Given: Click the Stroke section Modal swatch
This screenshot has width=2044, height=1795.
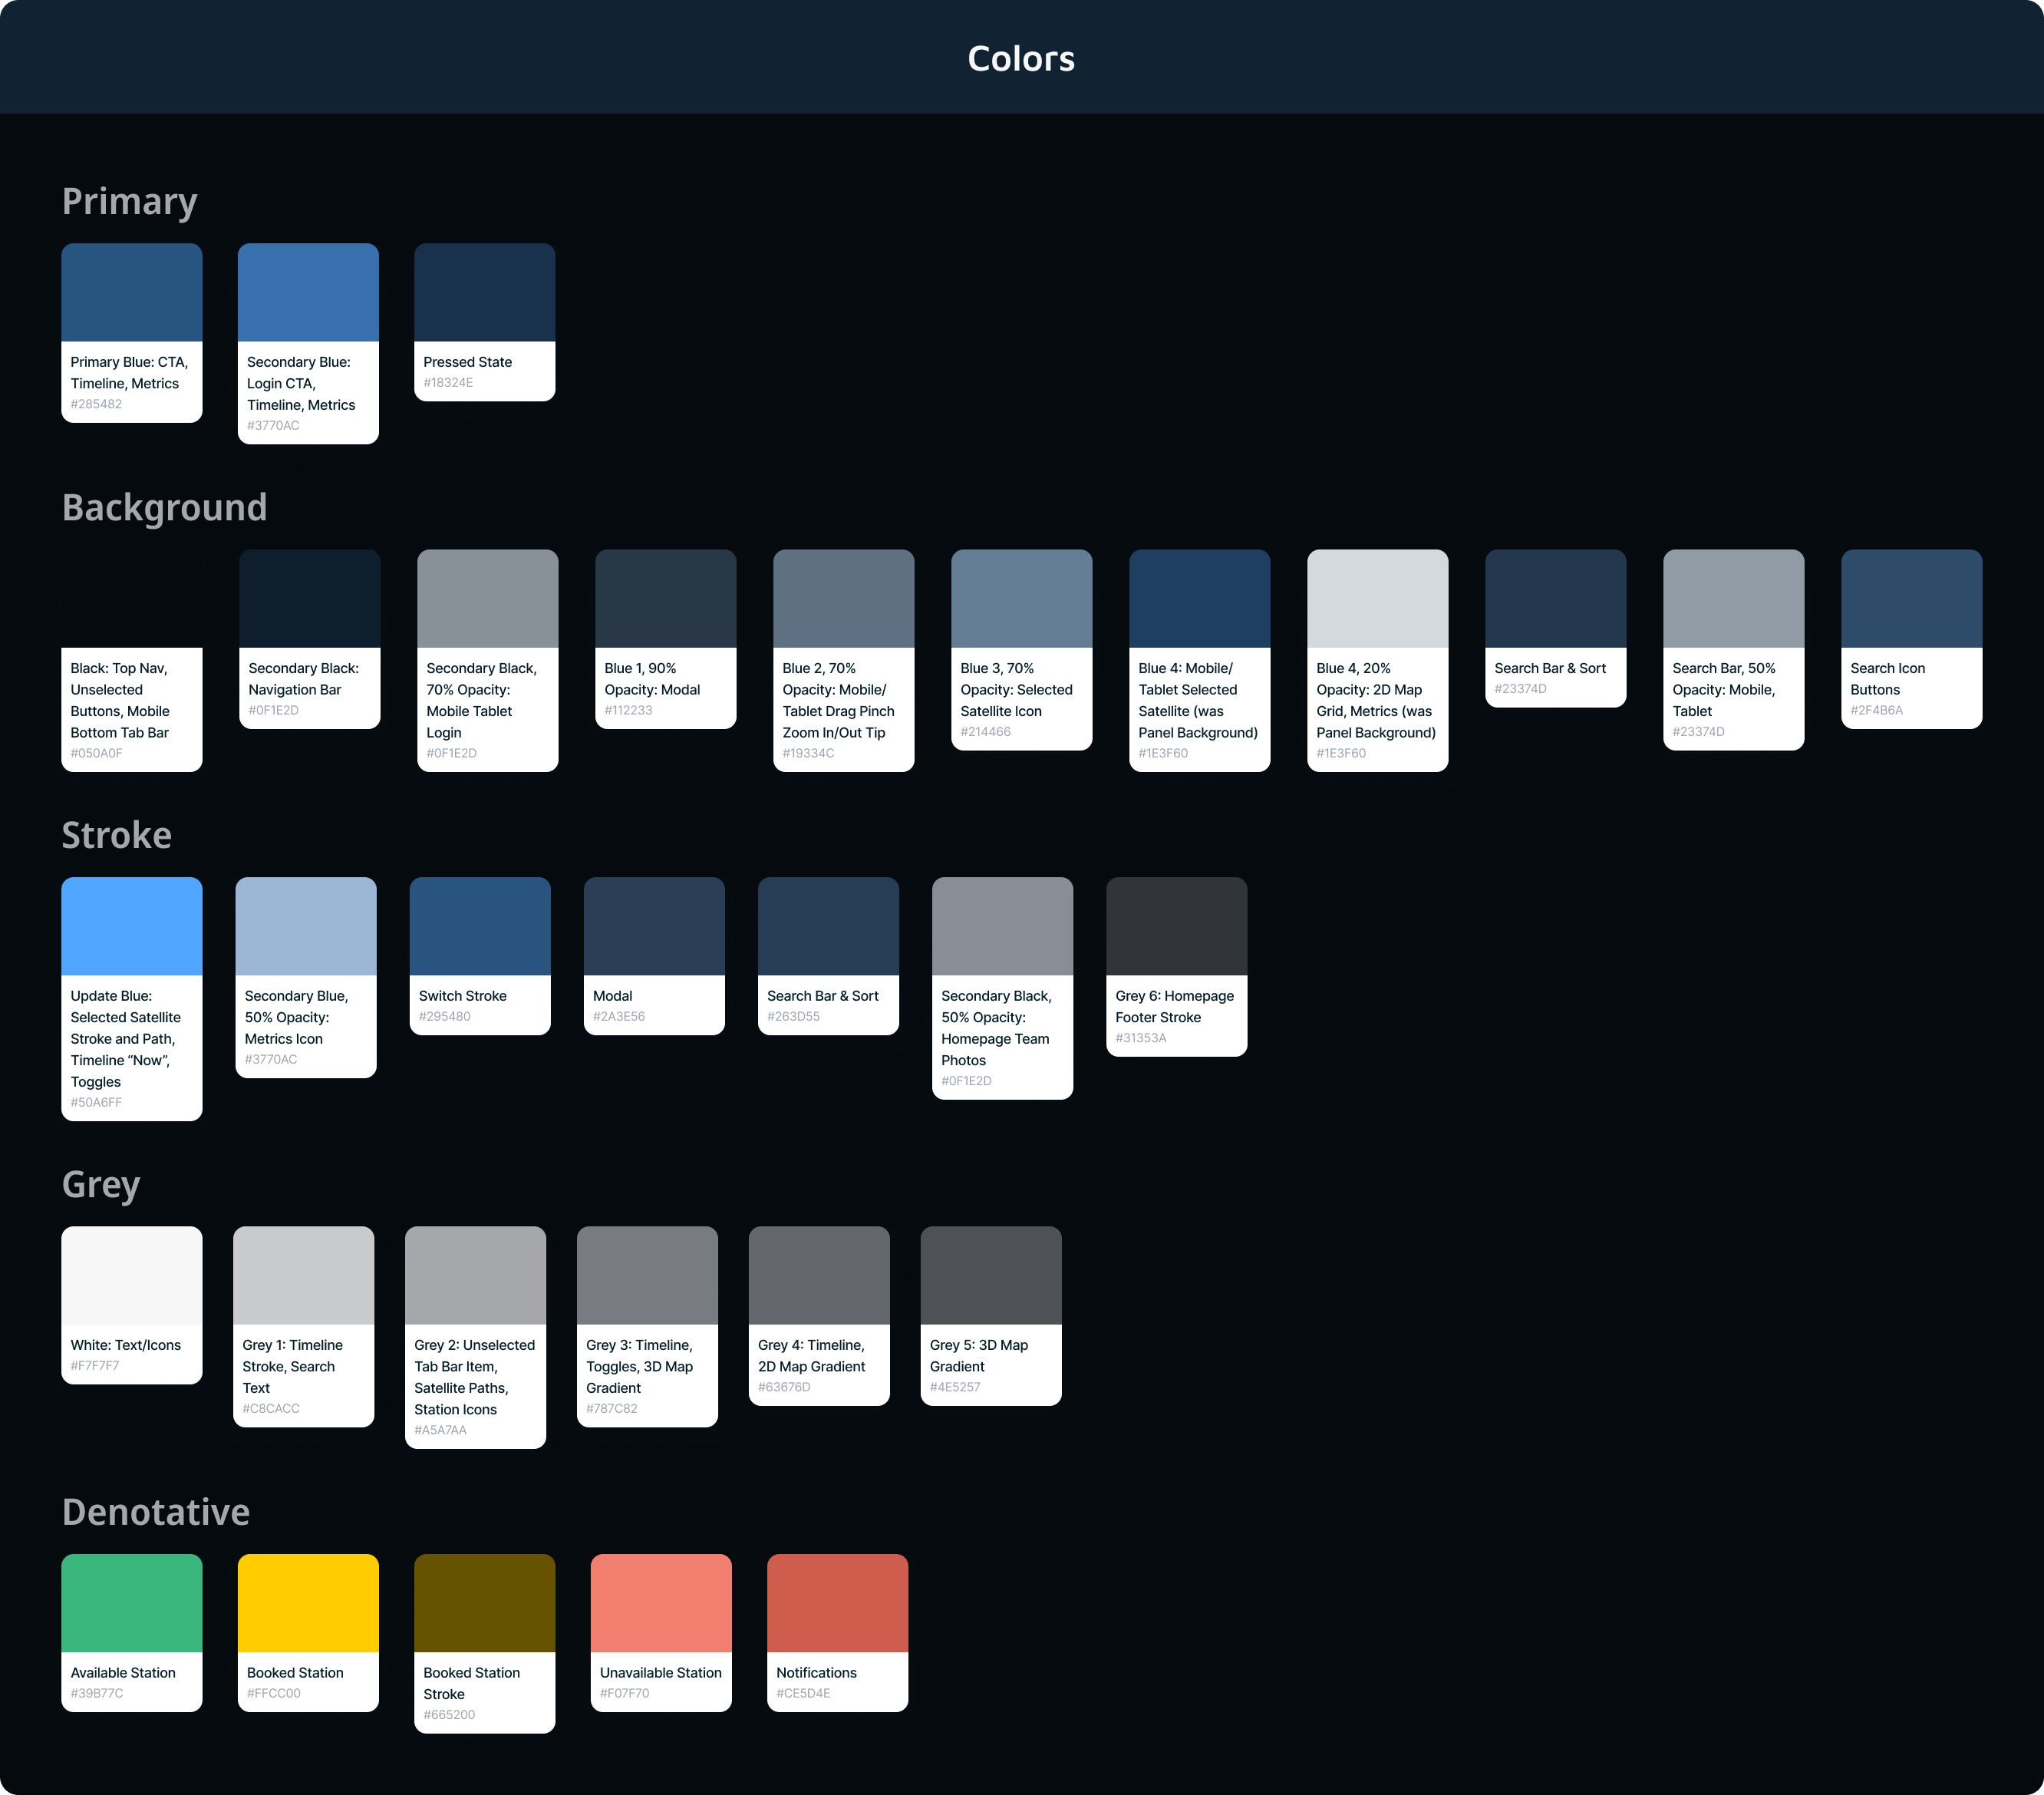Looking at the screenshot, I should [x=654, y=927].
